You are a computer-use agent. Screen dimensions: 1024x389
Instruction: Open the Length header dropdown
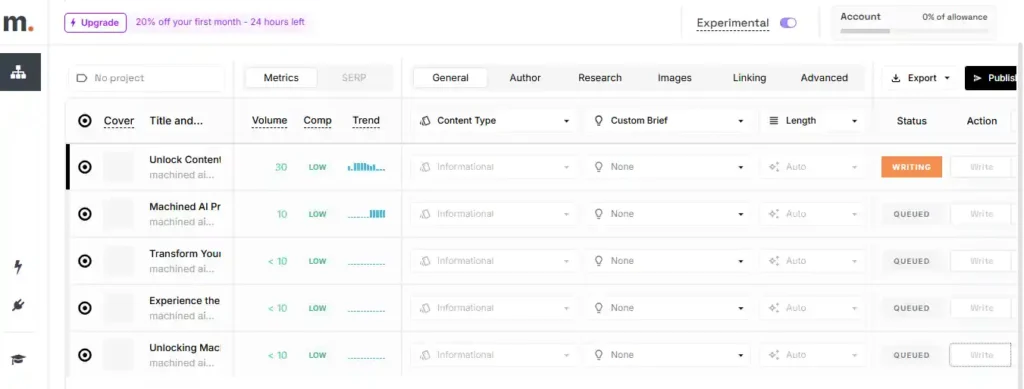(x=812, y=121)
